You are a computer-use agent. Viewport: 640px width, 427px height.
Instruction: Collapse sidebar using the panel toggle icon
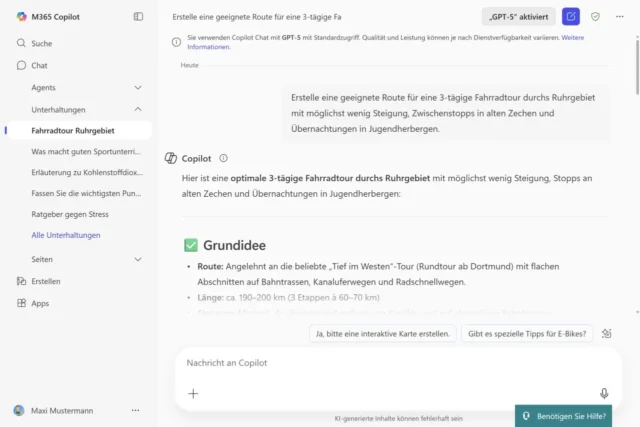click(x=138, y=16)
